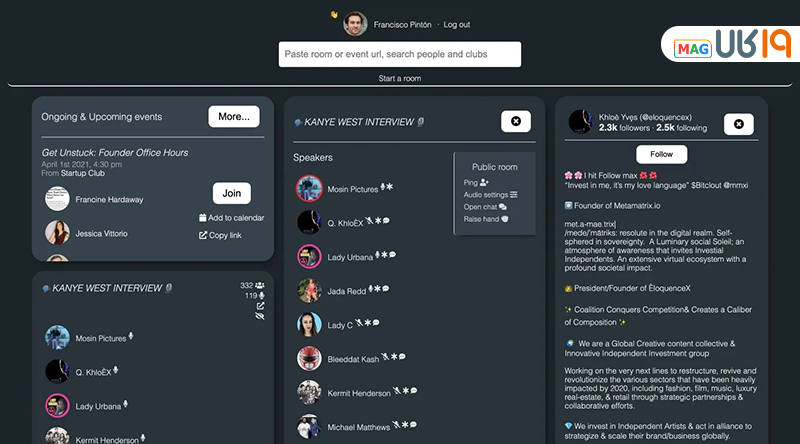Open Mosin Pictures speaker avatar
Viewport: 800px width, 444px height.
tap(309, 188)
